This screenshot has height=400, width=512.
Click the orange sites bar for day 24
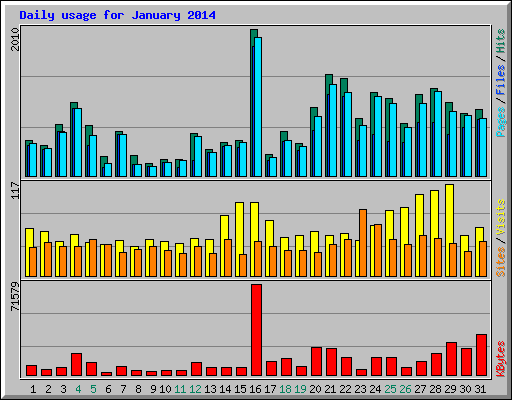coord(378,250)
